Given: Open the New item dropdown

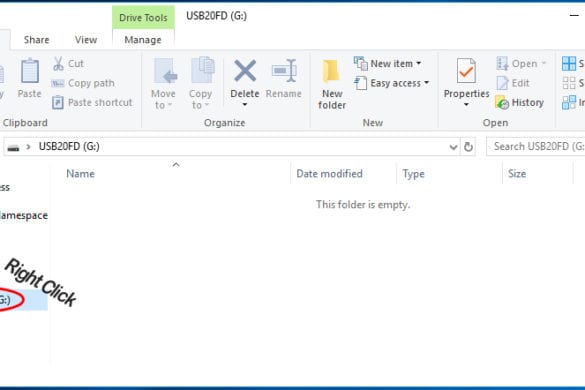Looking at the screenshot, I should click(387, 64).
